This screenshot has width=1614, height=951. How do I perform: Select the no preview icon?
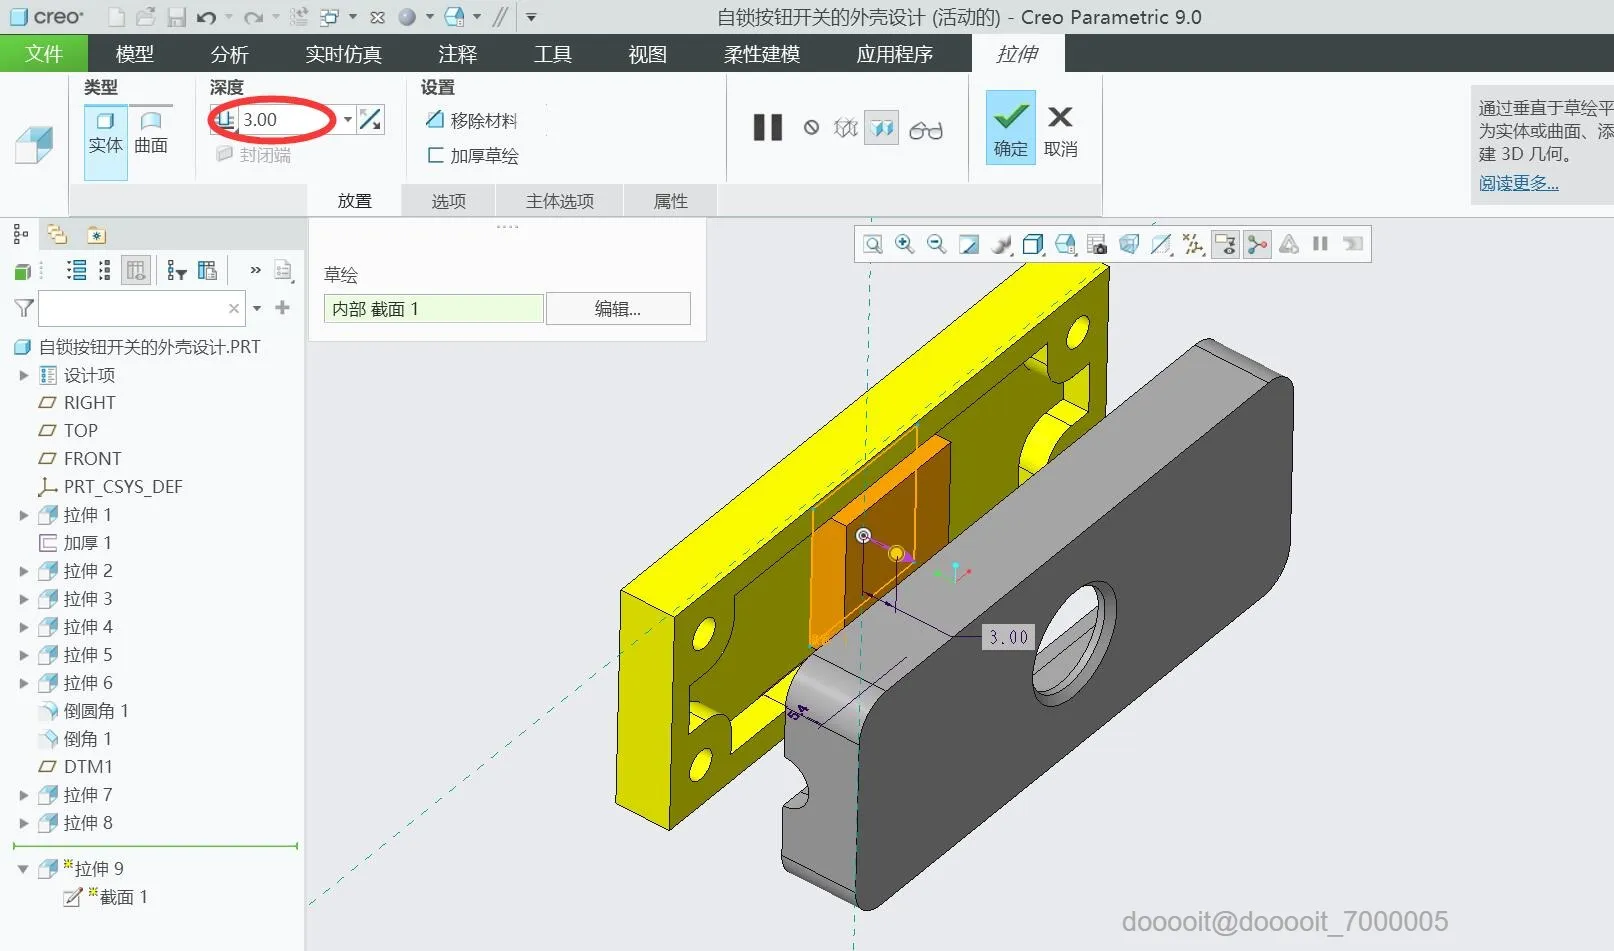811,128
